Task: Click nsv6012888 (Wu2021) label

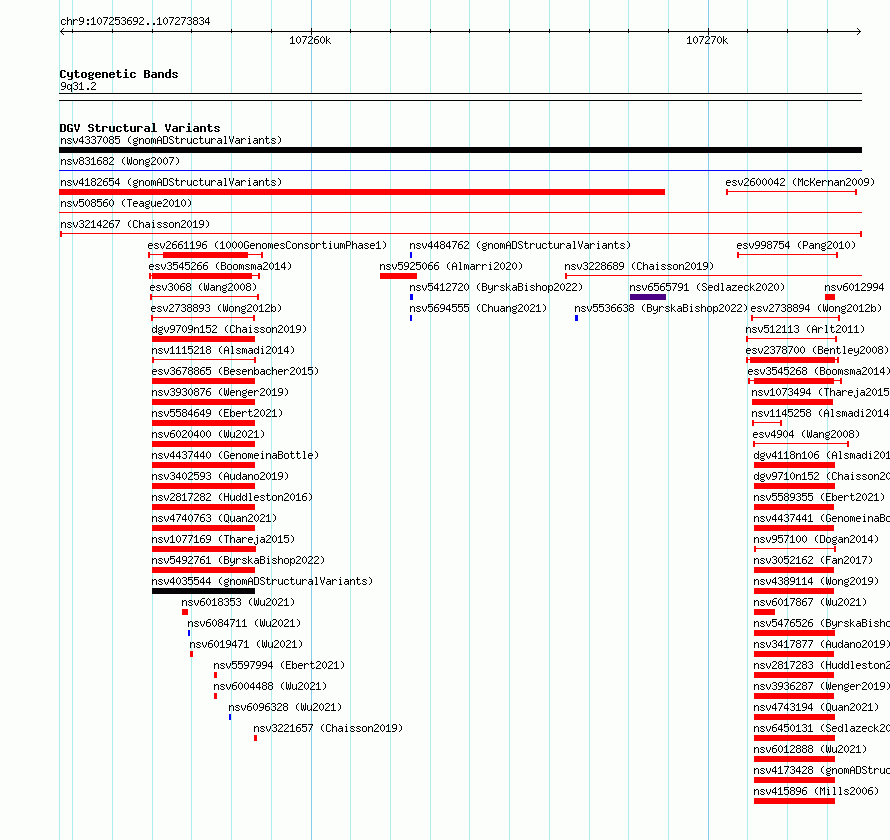Action: 810,749
